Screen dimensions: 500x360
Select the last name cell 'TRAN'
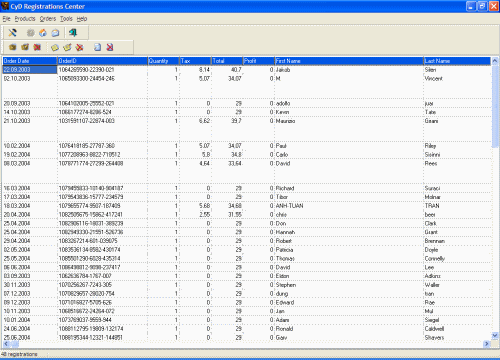[x=457, y=206]
